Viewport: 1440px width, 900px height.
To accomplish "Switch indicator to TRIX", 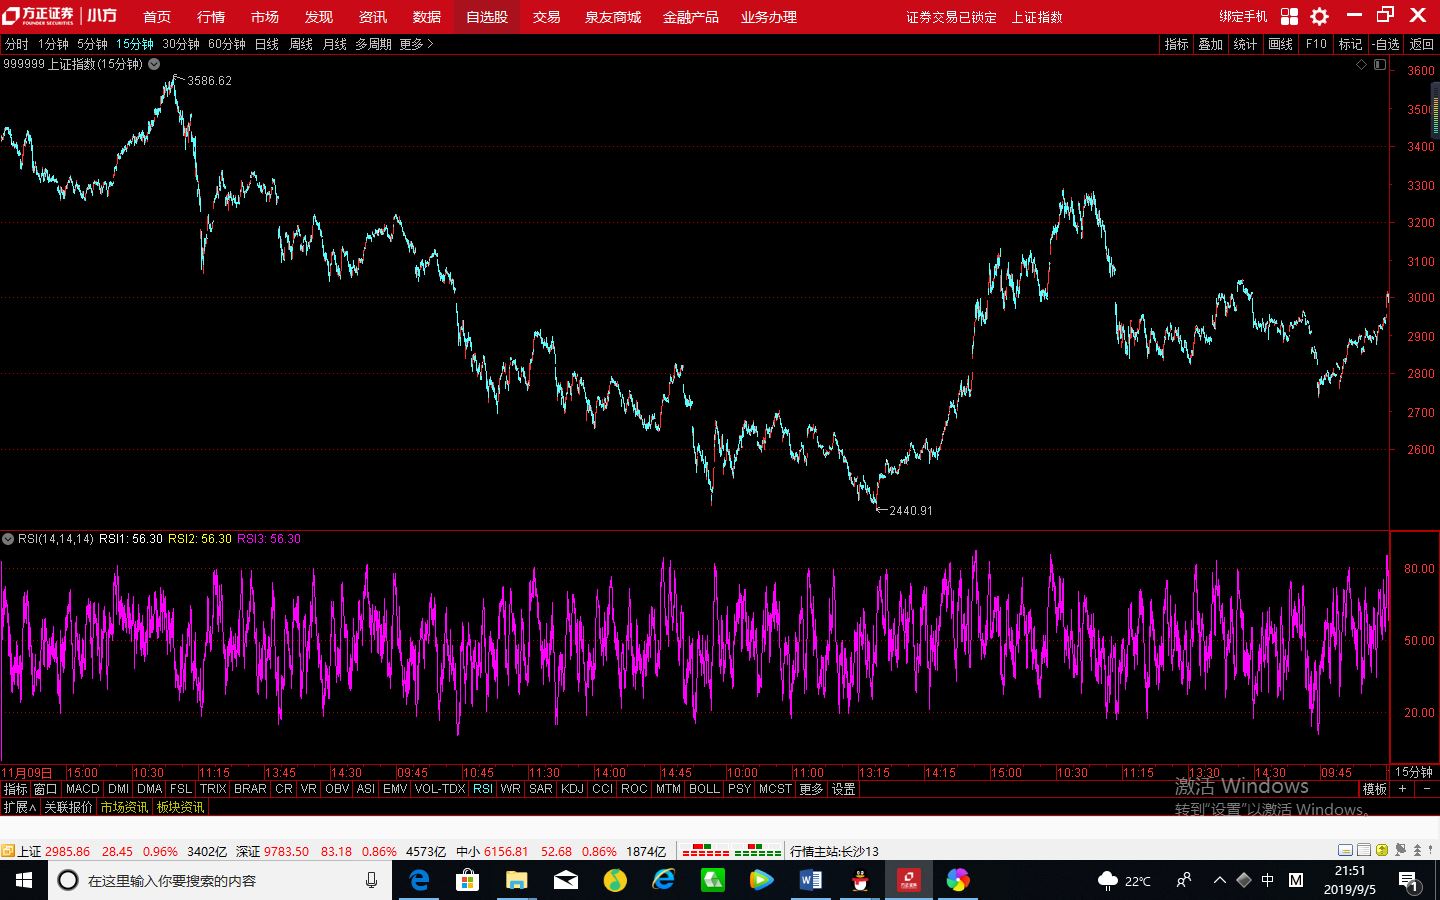I will click(x=212, y=789).
